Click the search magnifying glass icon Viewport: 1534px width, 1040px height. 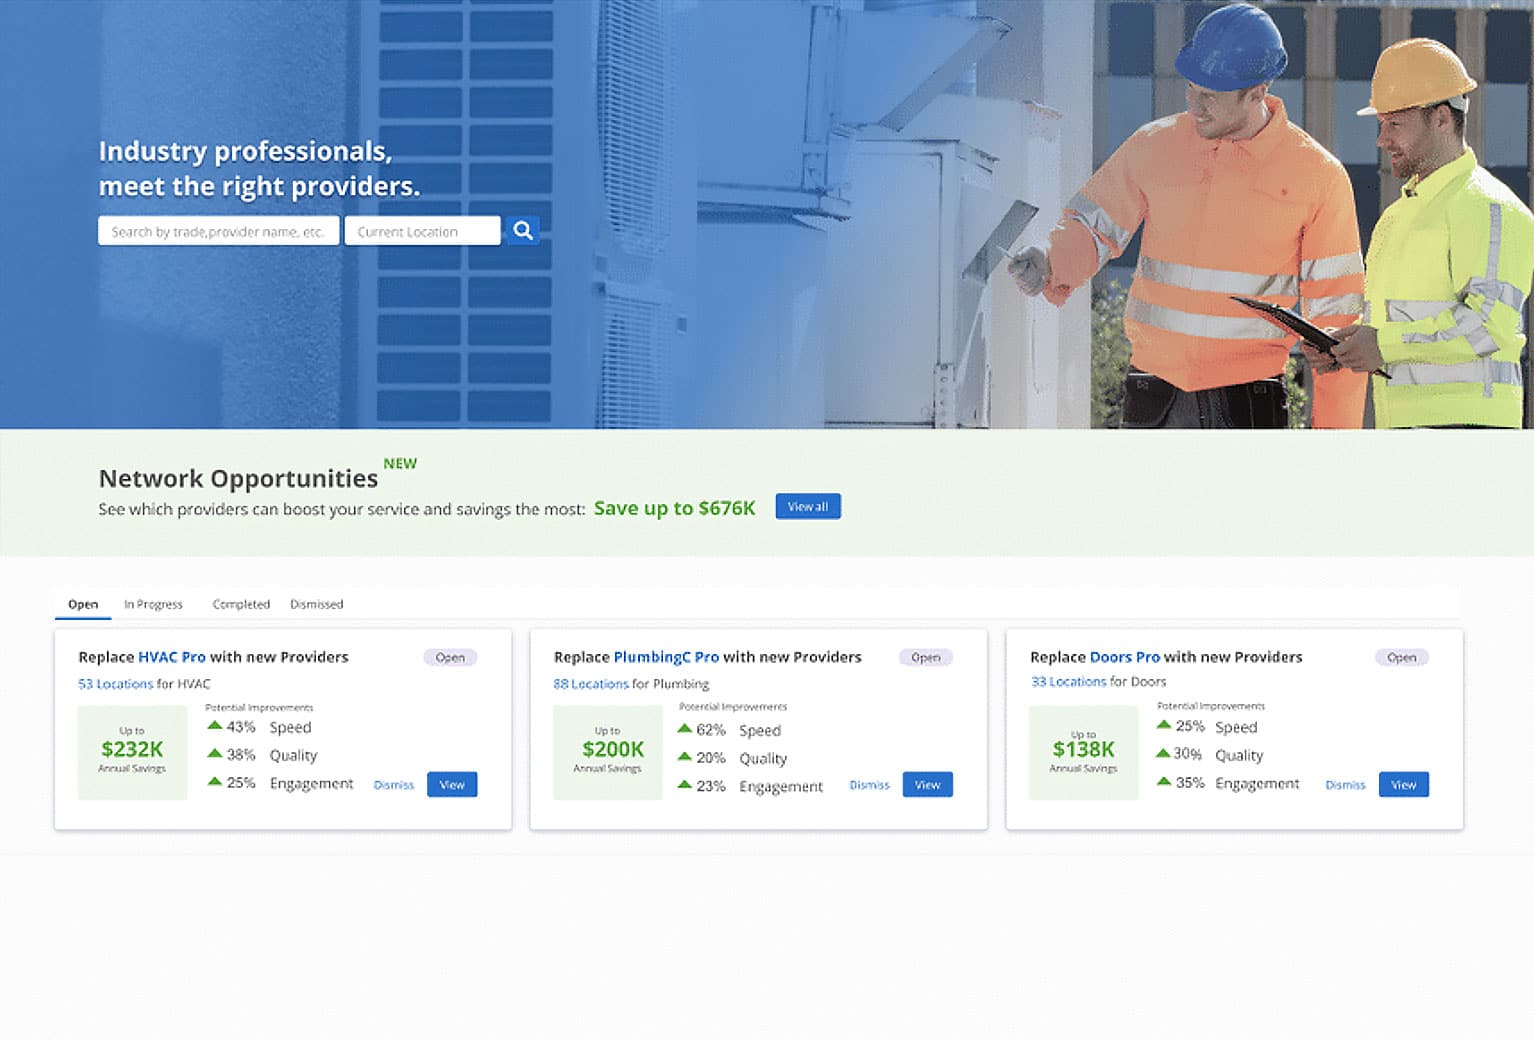pyautogui.click(x=522, y=230)
